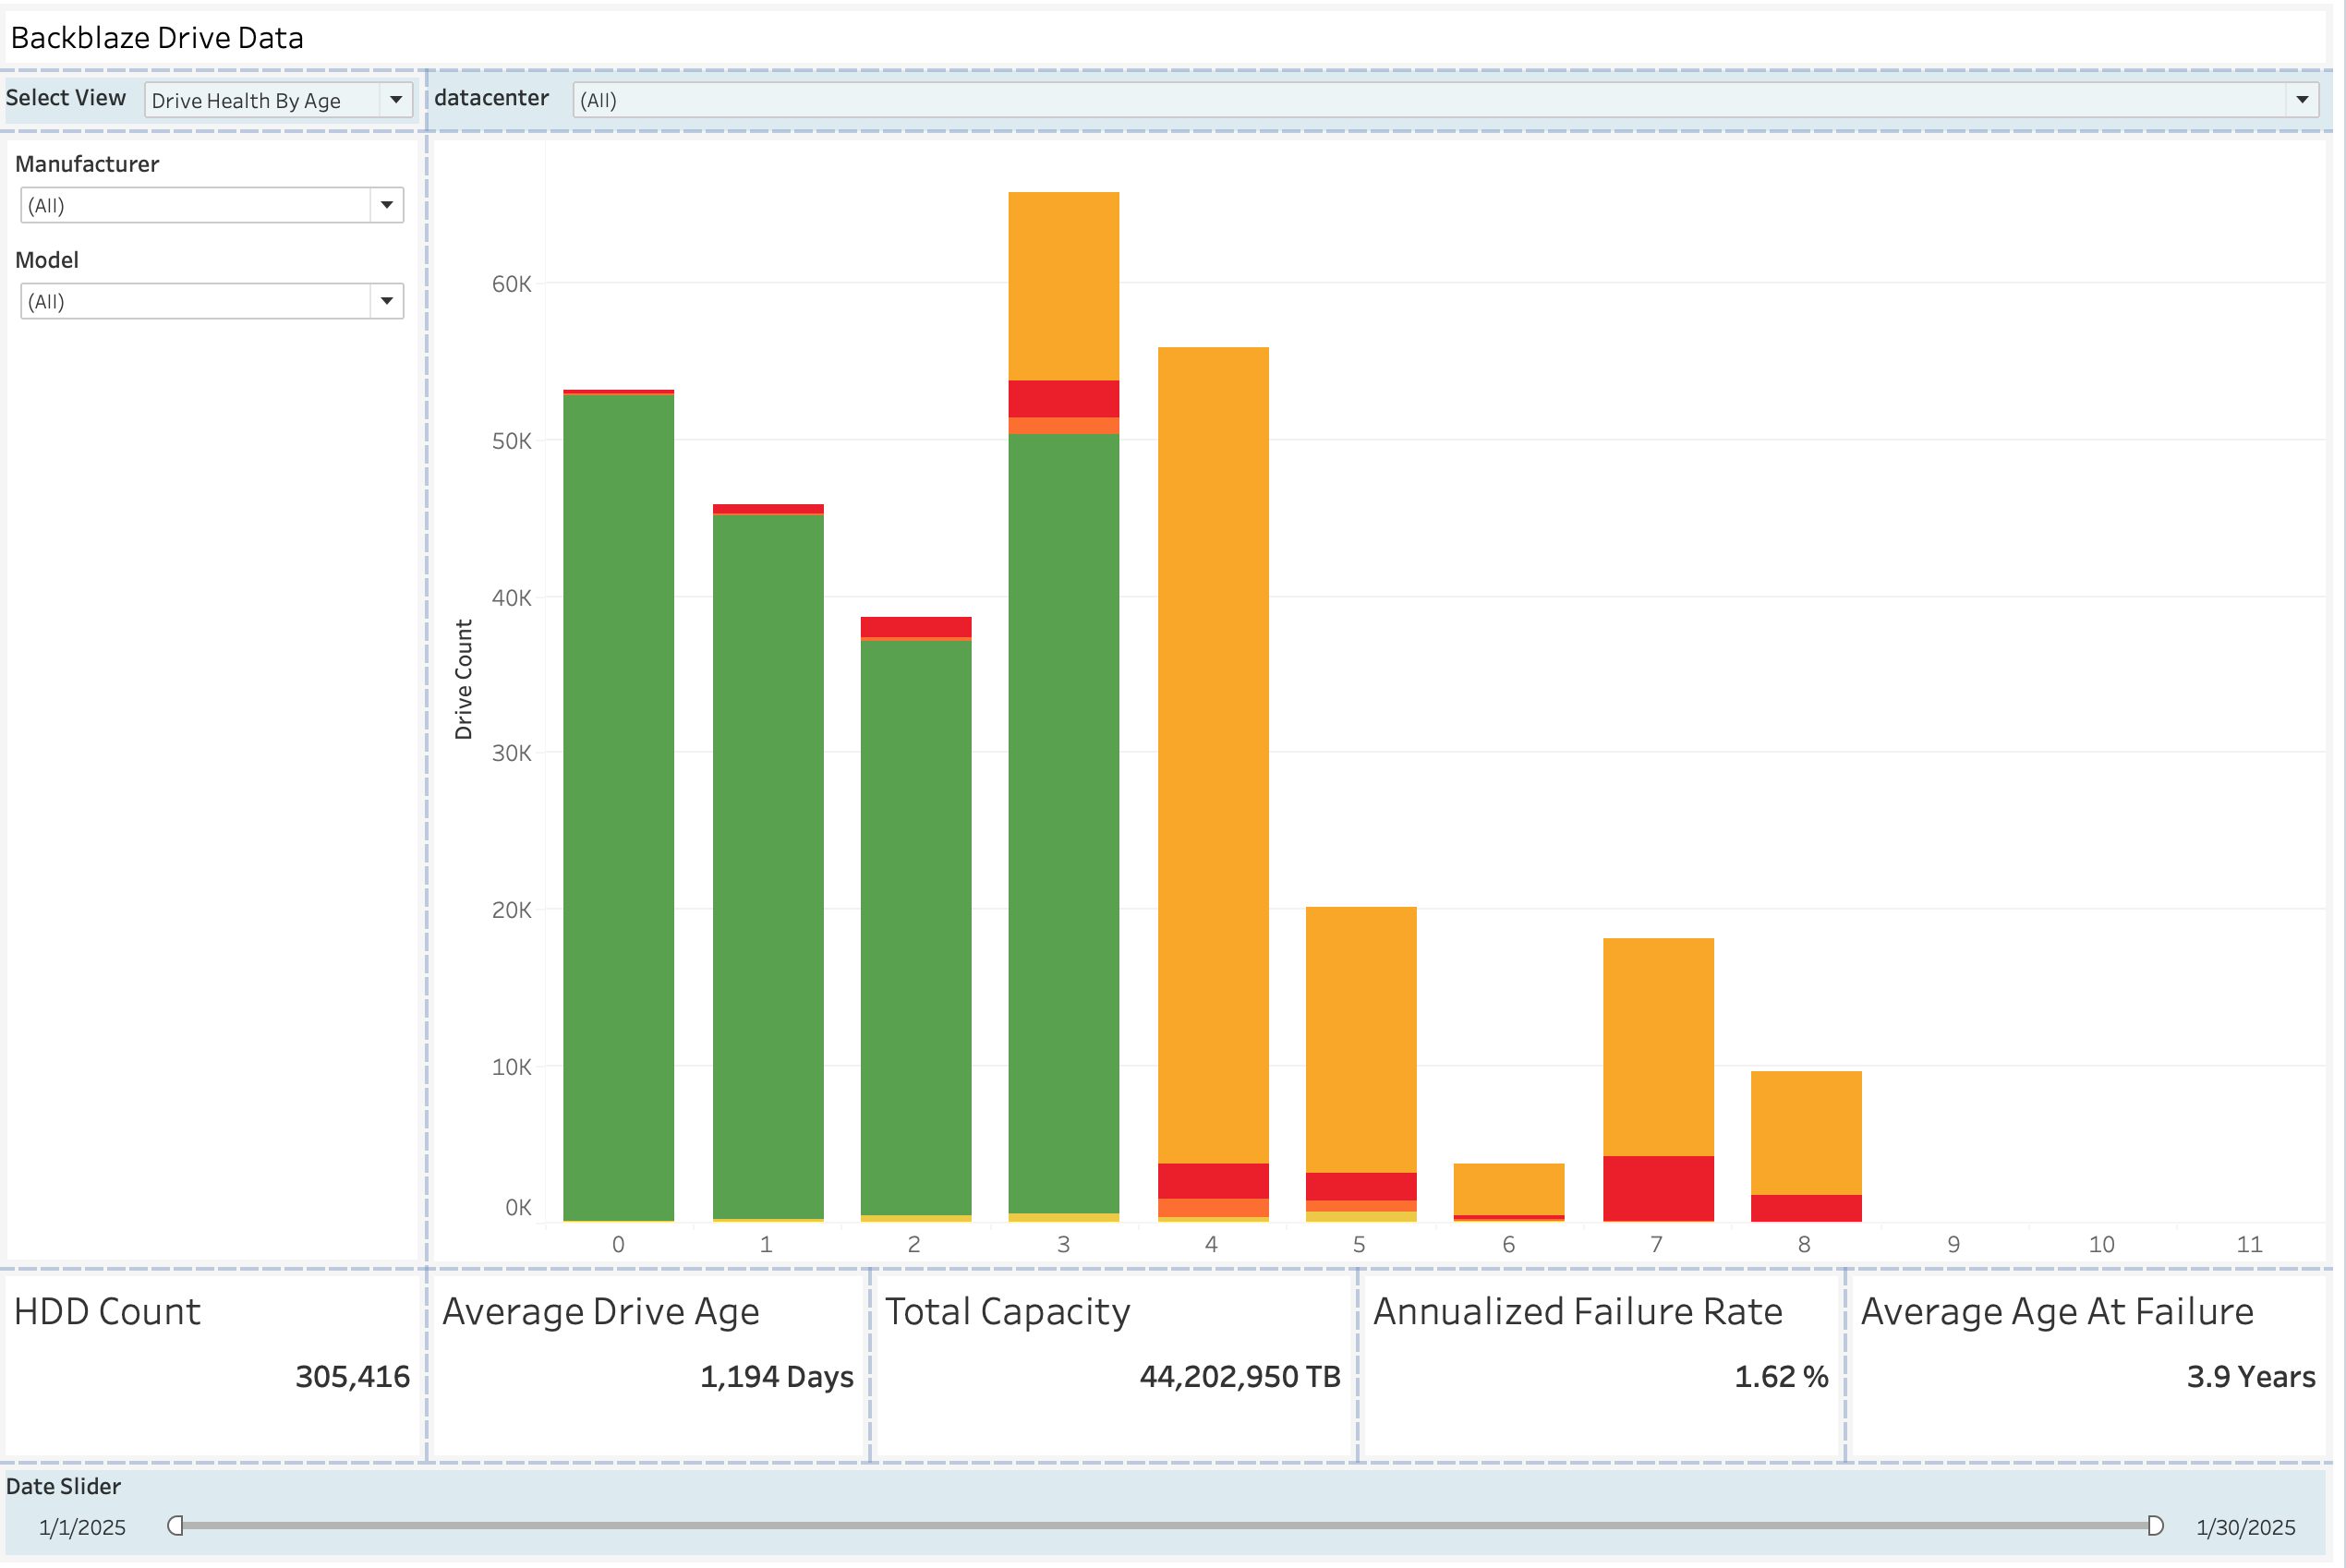Click the start date 1/1/2025
Image resolution: width=2346 pixels, height=1568 pixels.
(83, 1527)
